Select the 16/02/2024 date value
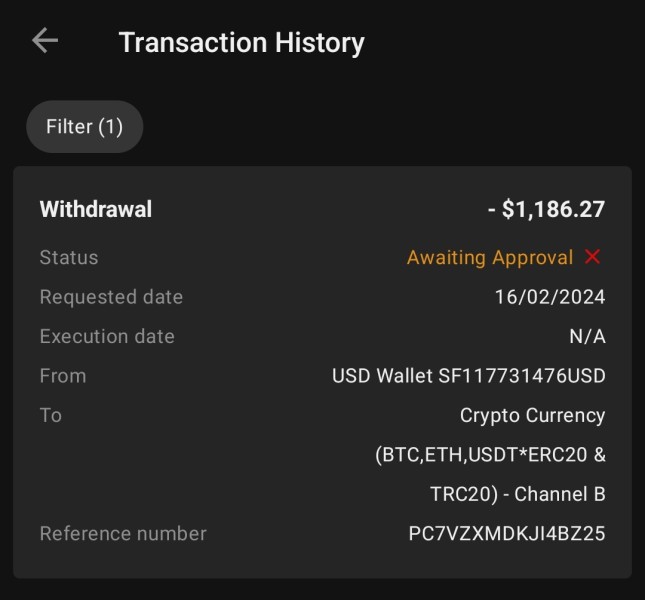This screenshot has width=645, height=600. pyautogui.click(x=550, y=297)
